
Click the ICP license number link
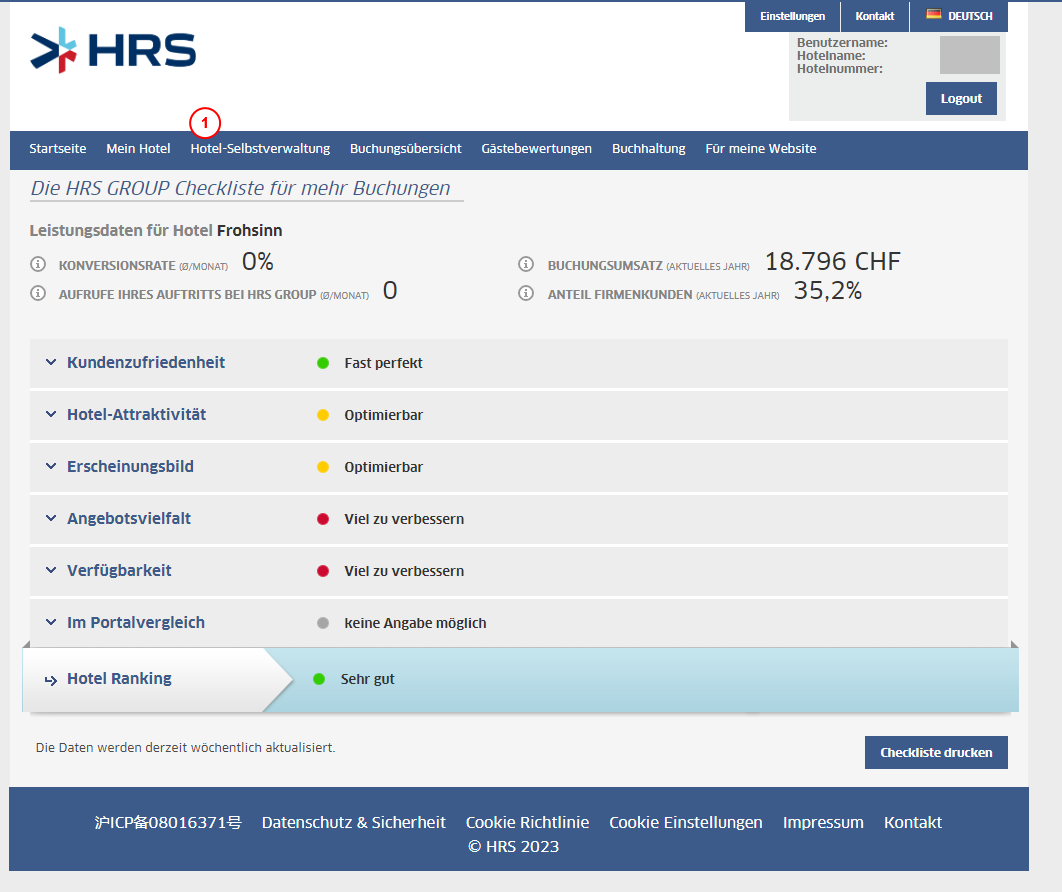coord(168,822)
